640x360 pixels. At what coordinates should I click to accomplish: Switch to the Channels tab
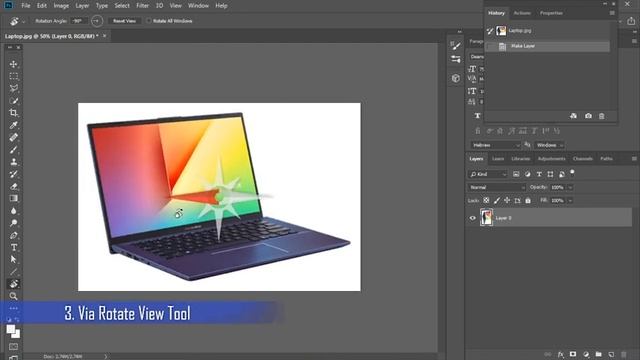click(x=582, y=158)
